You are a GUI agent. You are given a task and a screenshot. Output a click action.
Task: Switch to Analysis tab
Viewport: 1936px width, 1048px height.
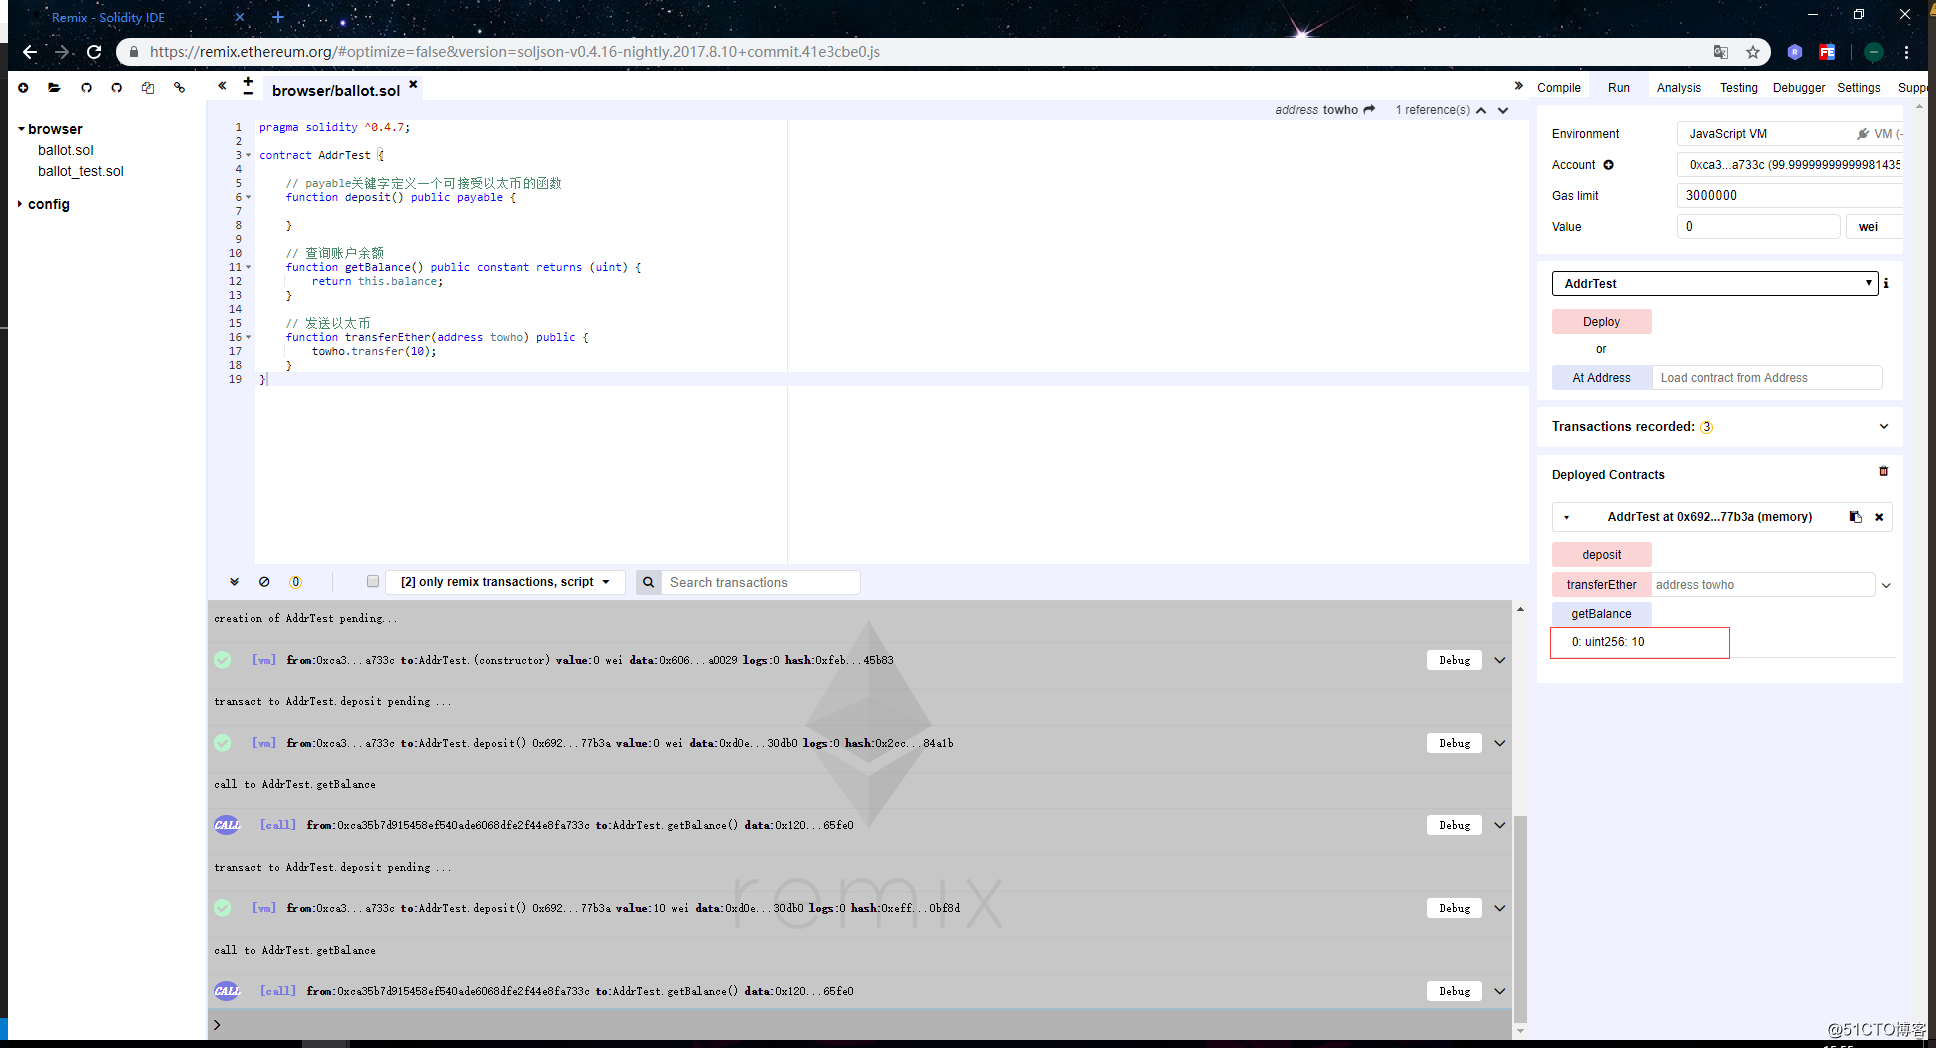[x=1678, y=88]
